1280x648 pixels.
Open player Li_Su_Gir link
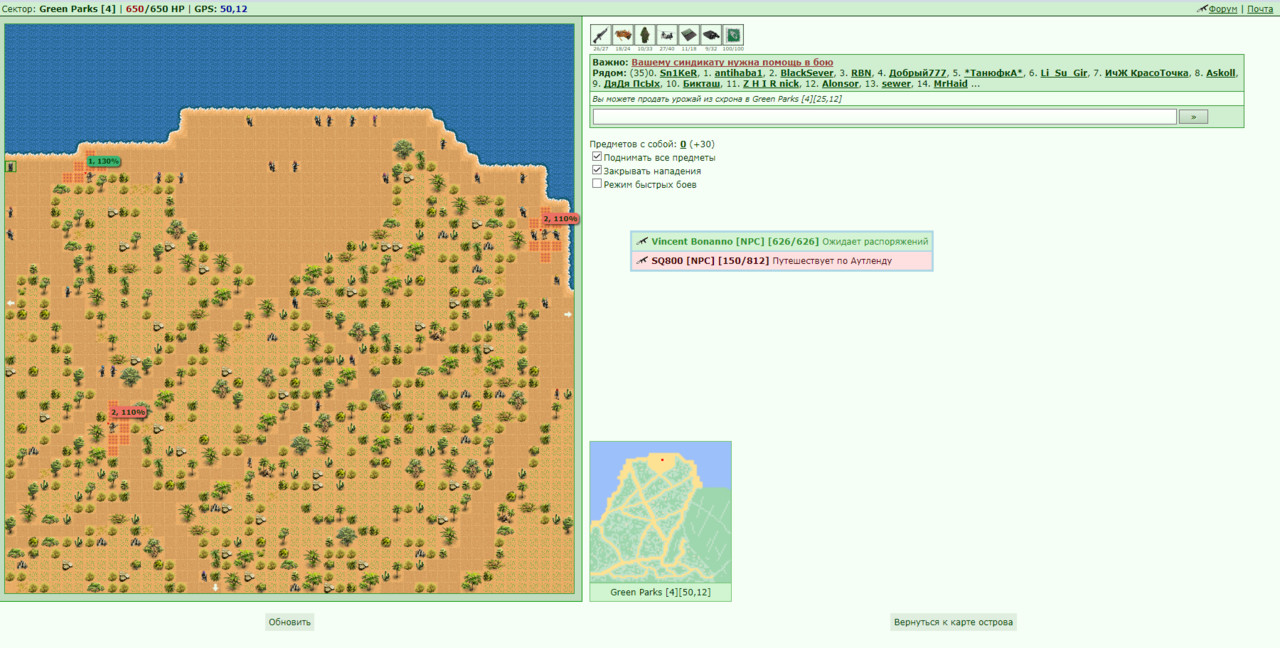1064,73
